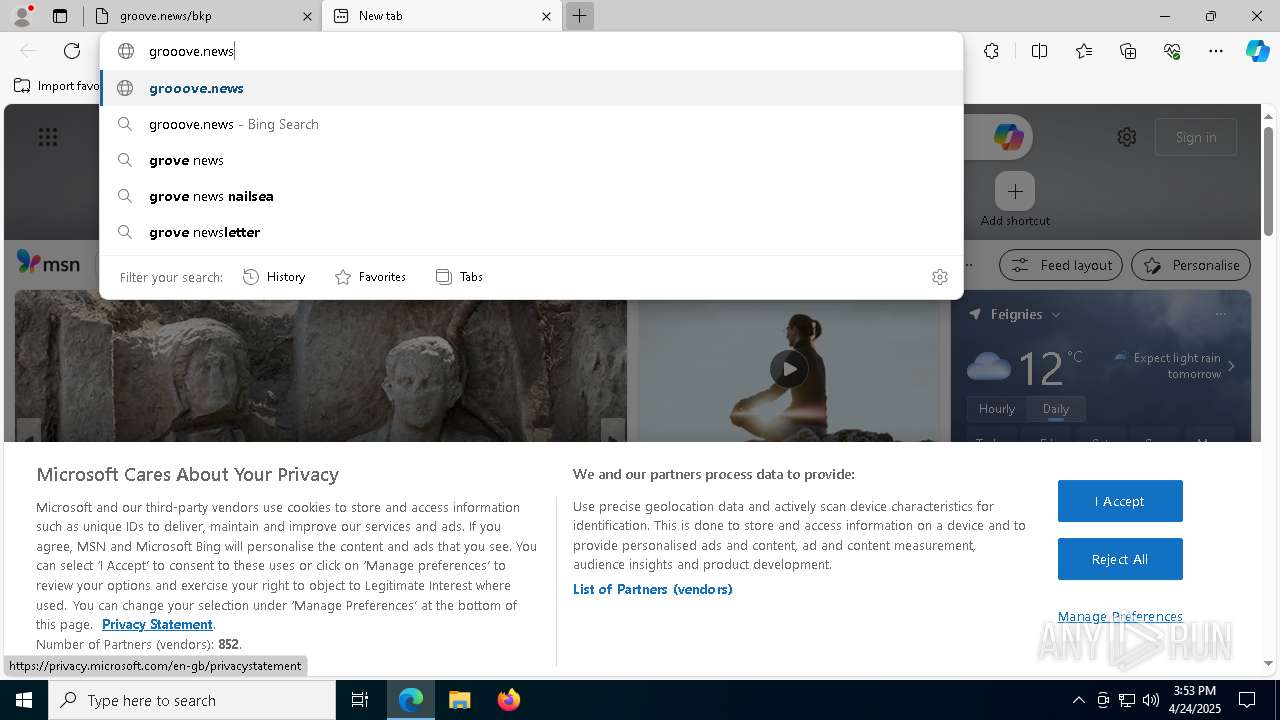
Task: Filter search by Tabs
Action: (x=459, y=277)
